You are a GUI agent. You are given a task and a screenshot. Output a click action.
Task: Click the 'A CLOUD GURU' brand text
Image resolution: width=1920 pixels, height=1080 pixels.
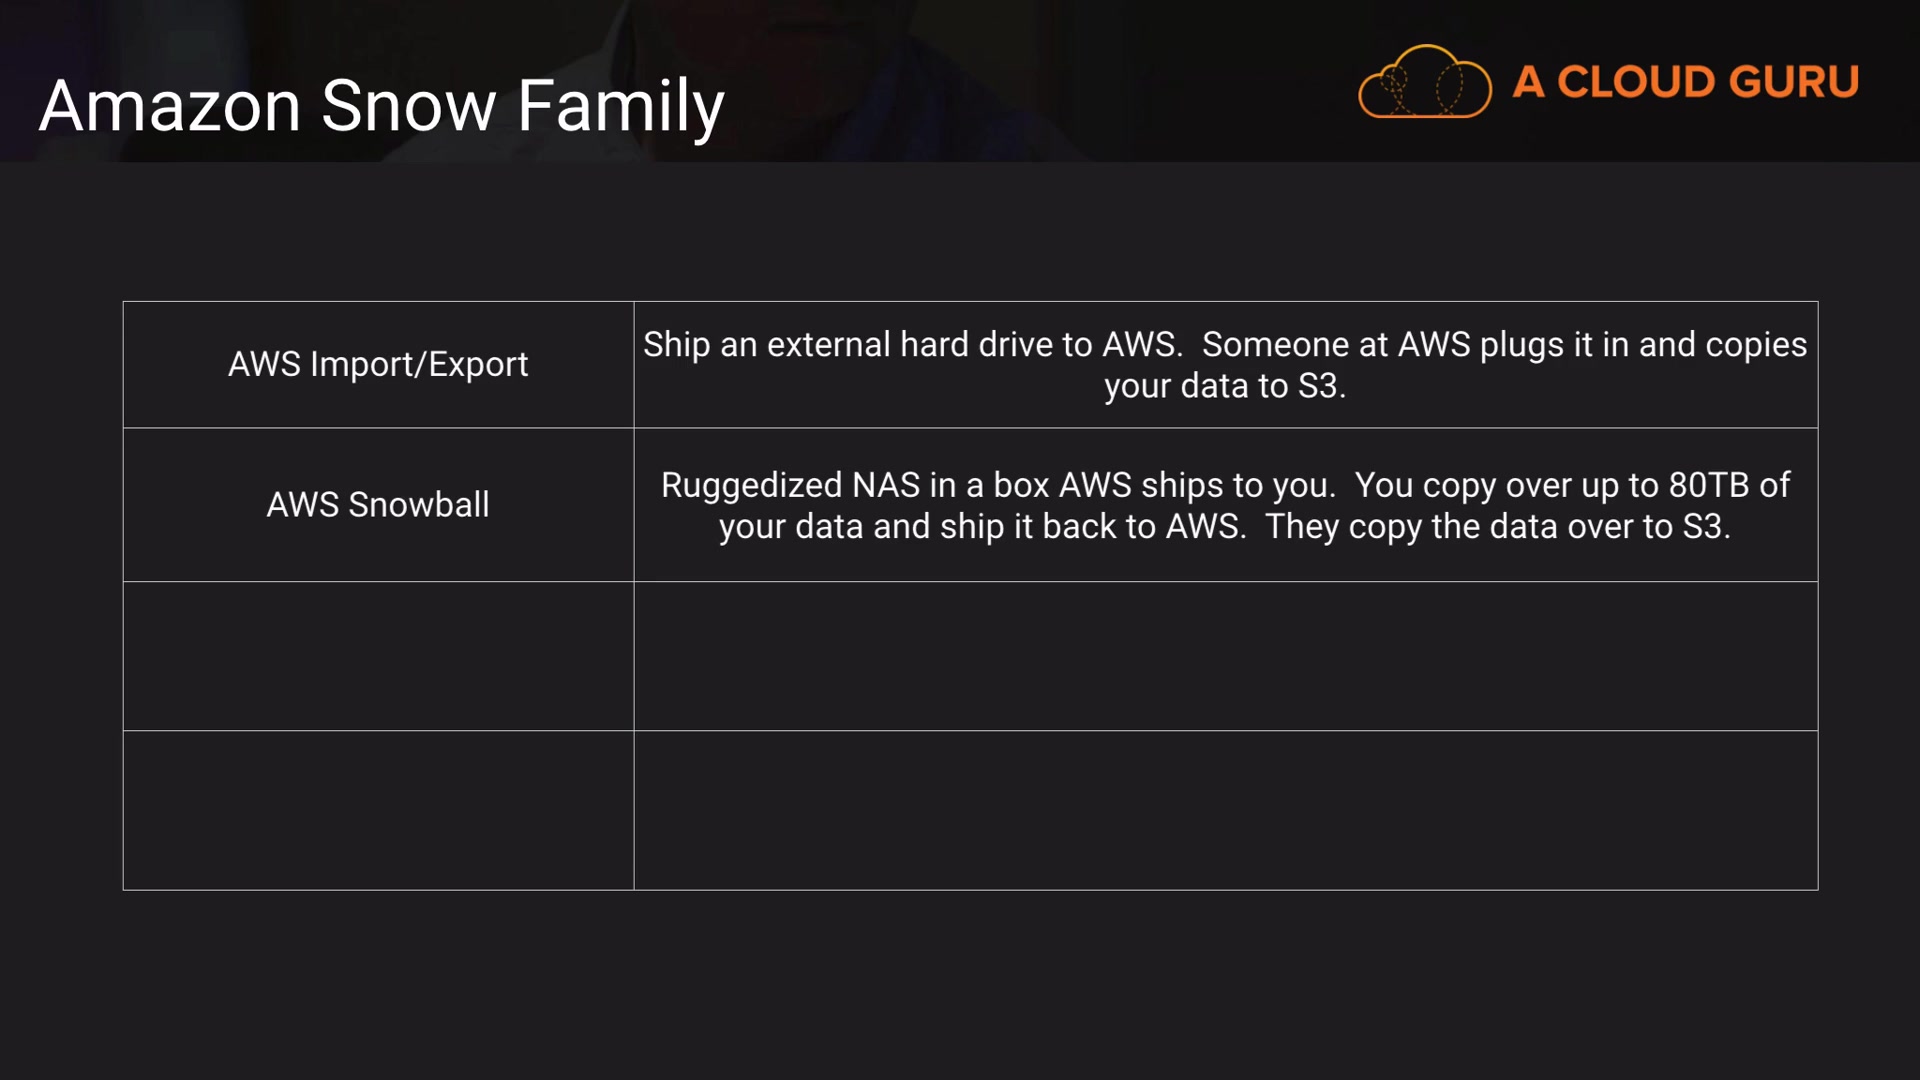(1685, 82)
